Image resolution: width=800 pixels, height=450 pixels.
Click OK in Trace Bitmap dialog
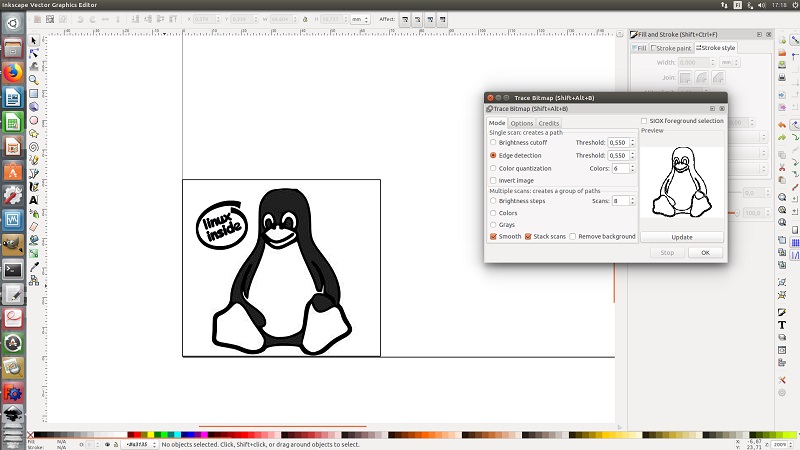705,253
